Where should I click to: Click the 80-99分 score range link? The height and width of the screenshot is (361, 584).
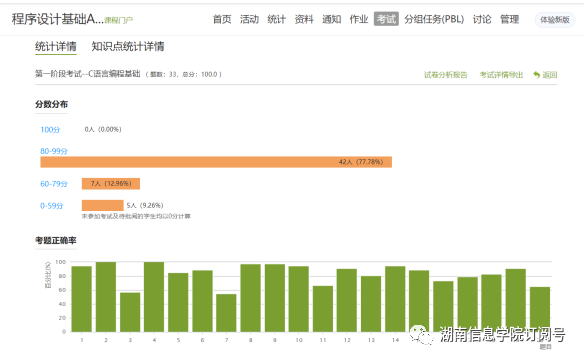click(x=54, y=151)
